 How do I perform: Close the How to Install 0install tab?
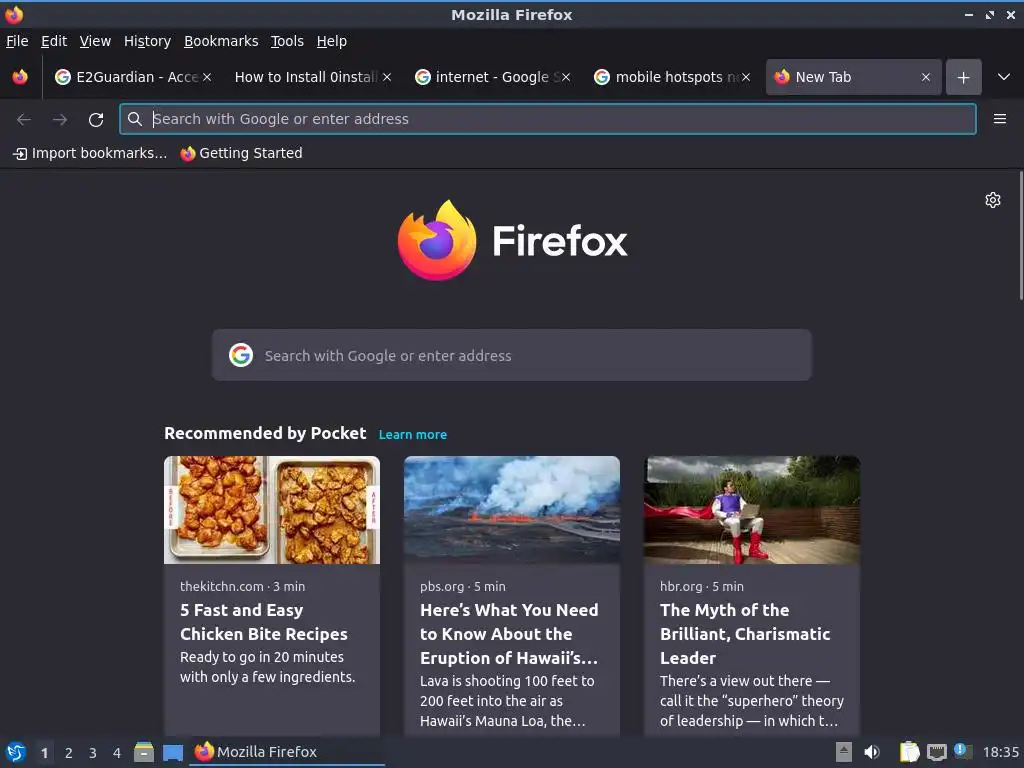pos(387,77)
